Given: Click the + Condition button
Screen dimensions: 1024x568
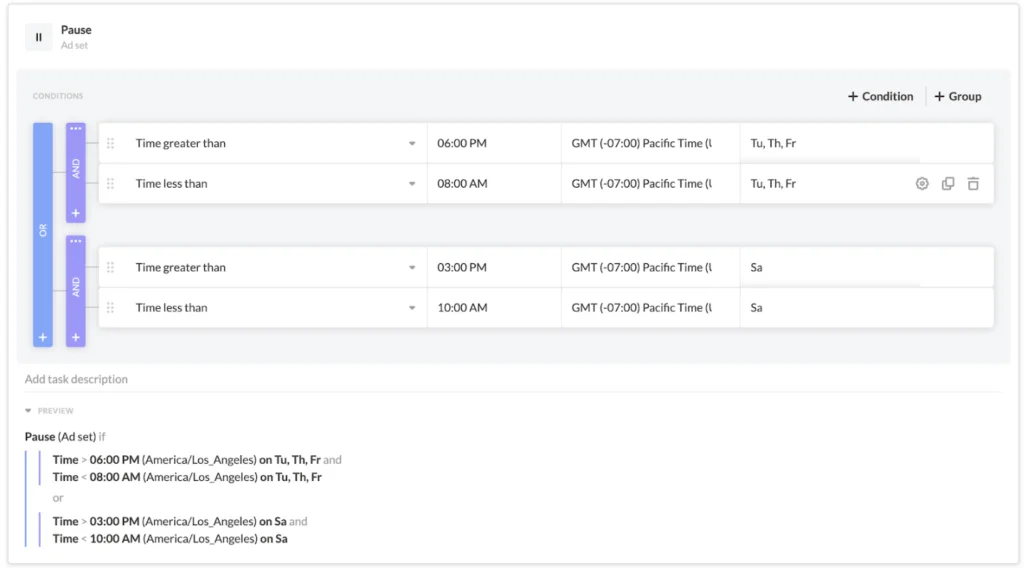Looking at the screenshot, I should (880, 97).
